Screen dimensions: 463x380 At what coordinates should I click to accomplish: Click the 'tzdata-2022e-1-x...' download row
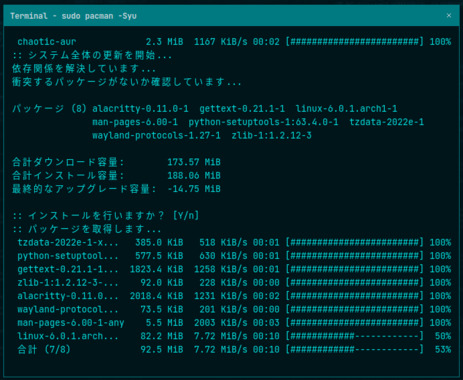[234, 242]
